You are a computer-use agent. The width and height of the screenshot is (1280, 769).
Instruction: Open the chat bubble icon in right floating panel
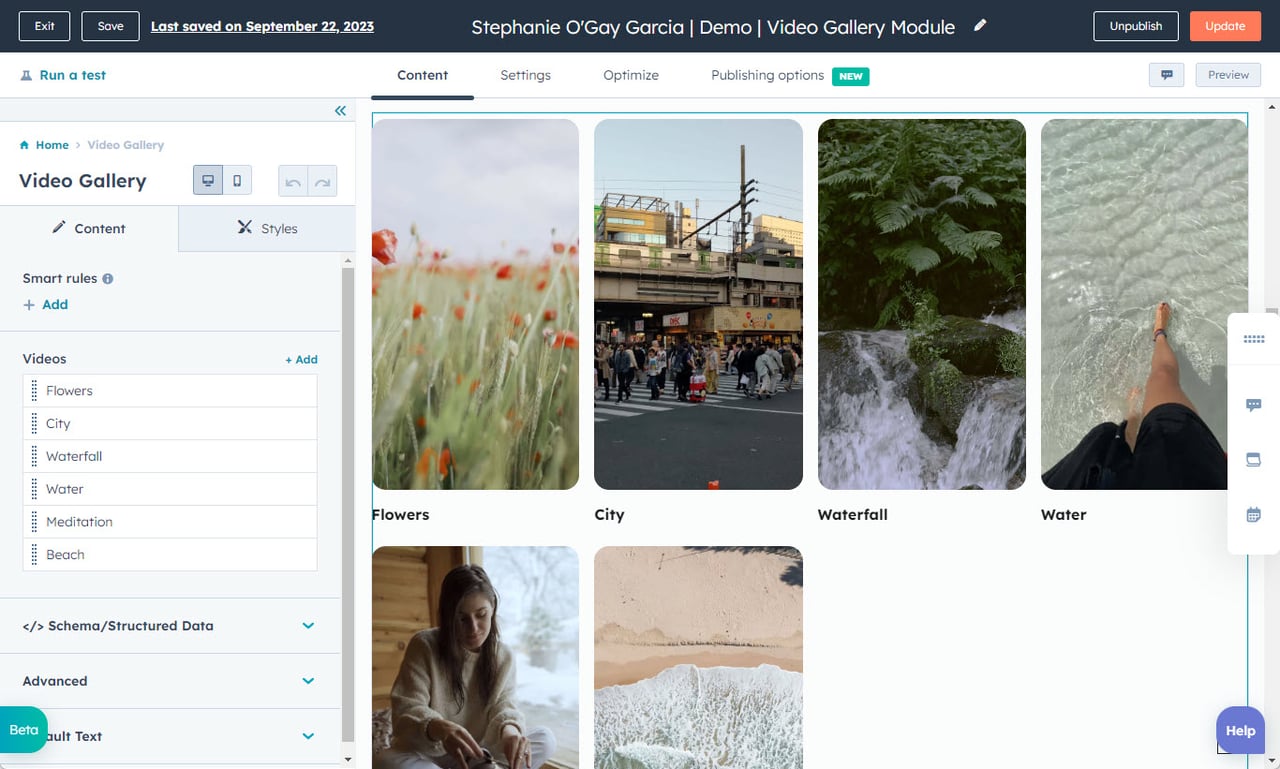(1254, 405)
